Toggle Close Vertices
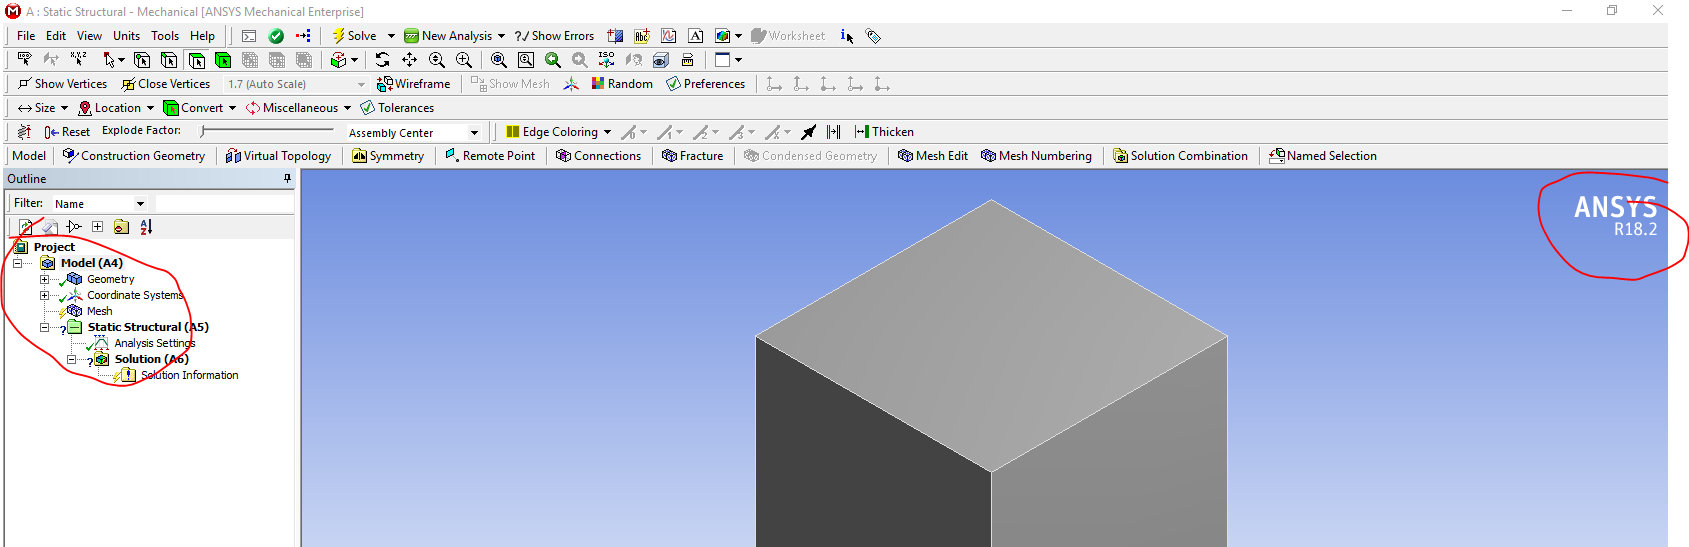The height and width of the screenshot is (547, 1689). tap(166, 84)
